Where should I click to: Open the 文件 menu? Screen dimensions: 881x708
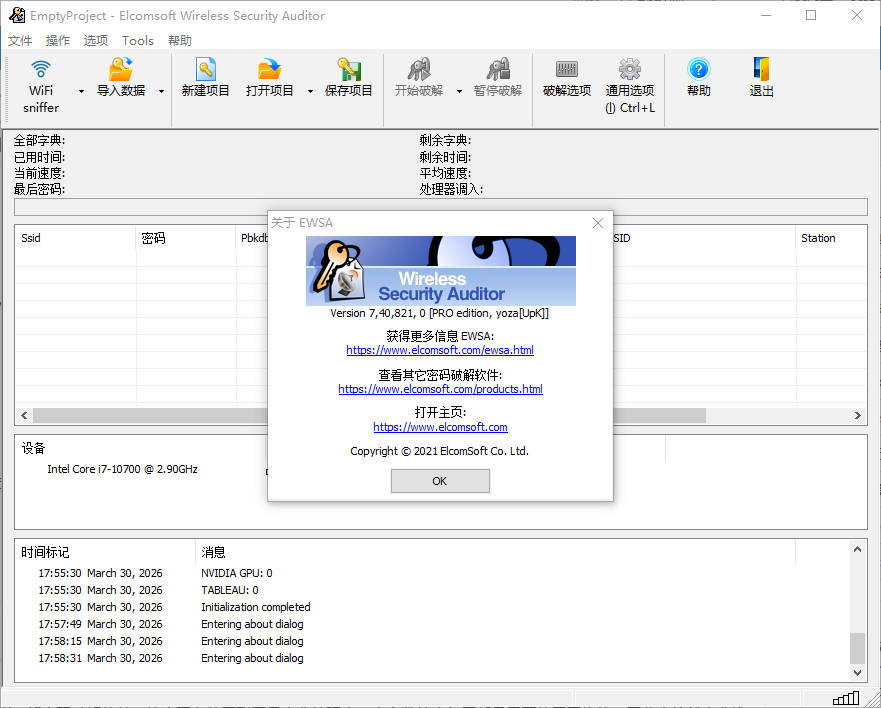[x=20, y=40]
